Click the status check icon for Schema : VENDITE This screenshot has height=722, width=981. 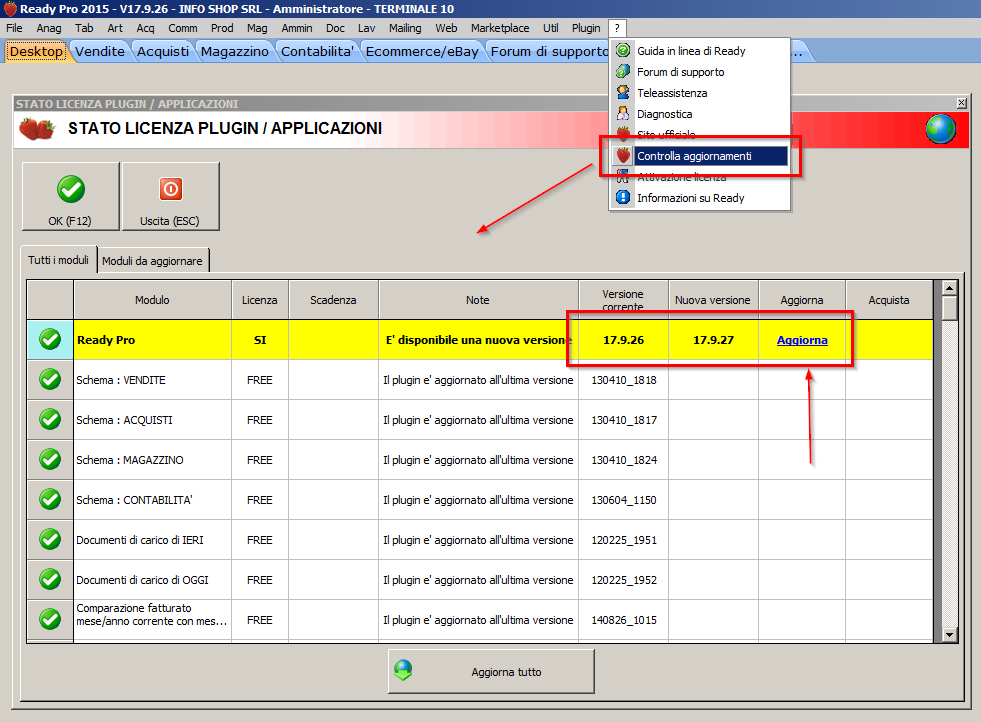[x=50, y=380]
